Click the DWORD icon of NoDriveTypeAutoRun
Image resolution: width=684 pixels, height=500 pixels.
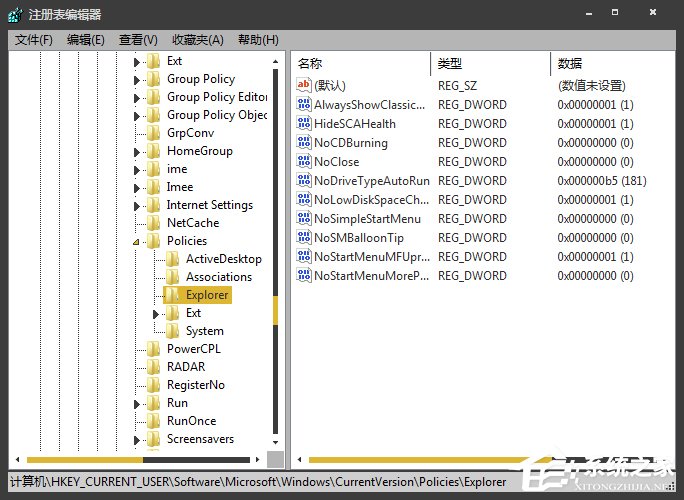[x=304, y=180]
